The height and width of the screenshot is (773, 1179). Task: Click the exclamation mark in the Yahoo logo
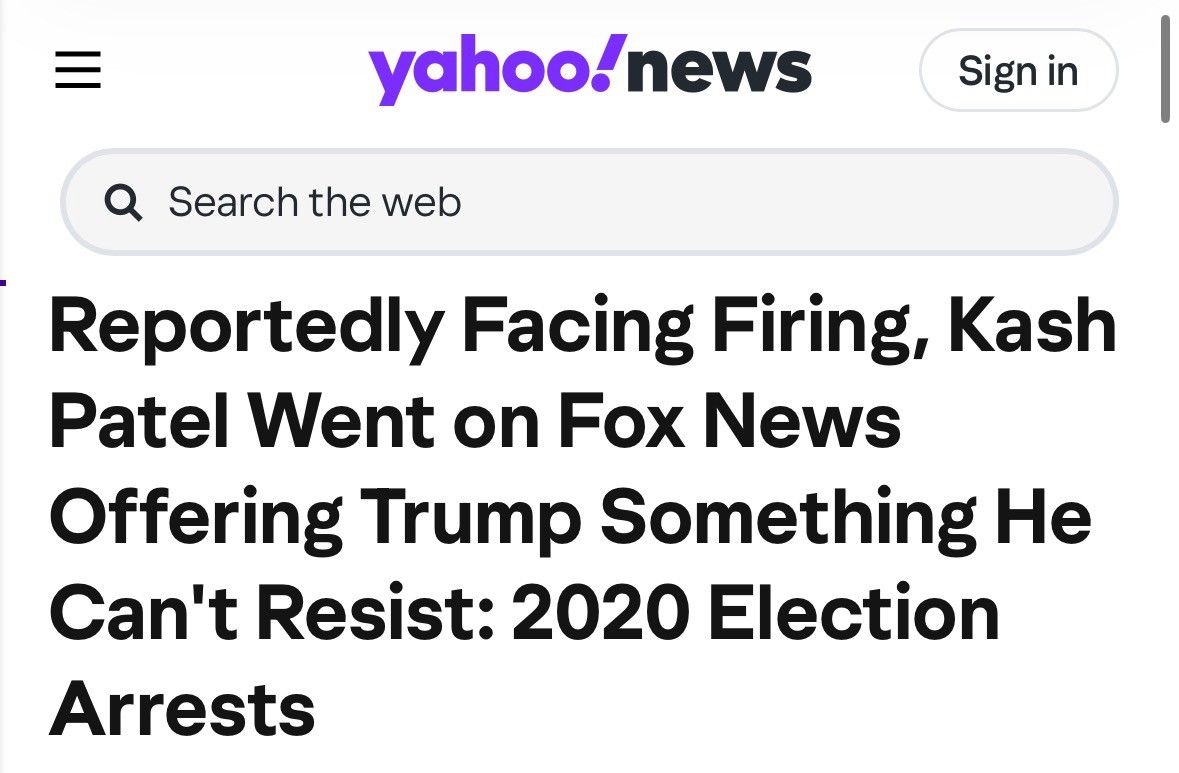point(613,62)
